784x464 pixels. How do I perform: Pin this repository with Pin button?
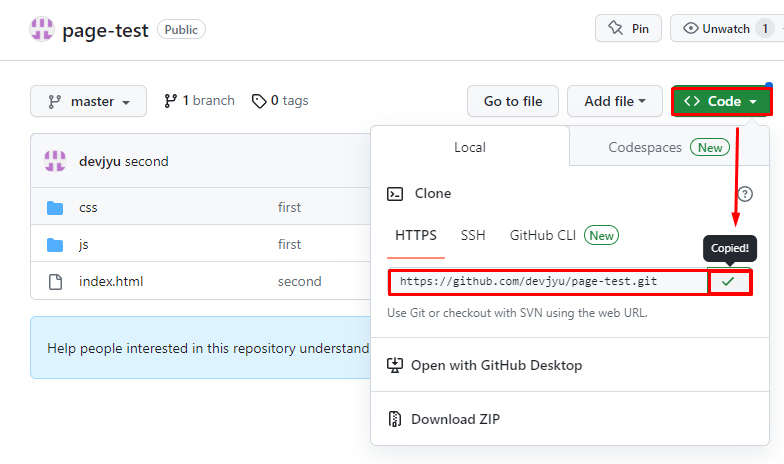click(628, 28)
